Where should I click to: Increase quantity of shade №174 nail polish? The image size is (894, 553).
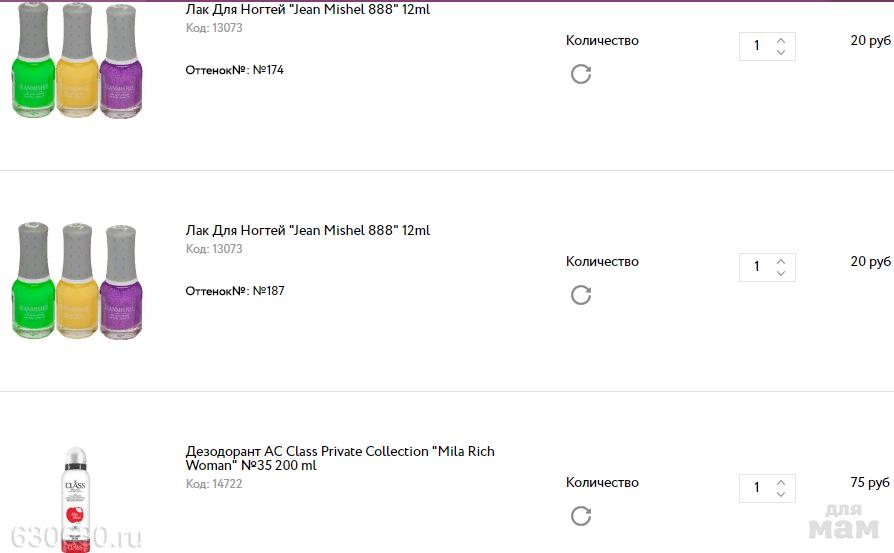(x=781, y=39)
